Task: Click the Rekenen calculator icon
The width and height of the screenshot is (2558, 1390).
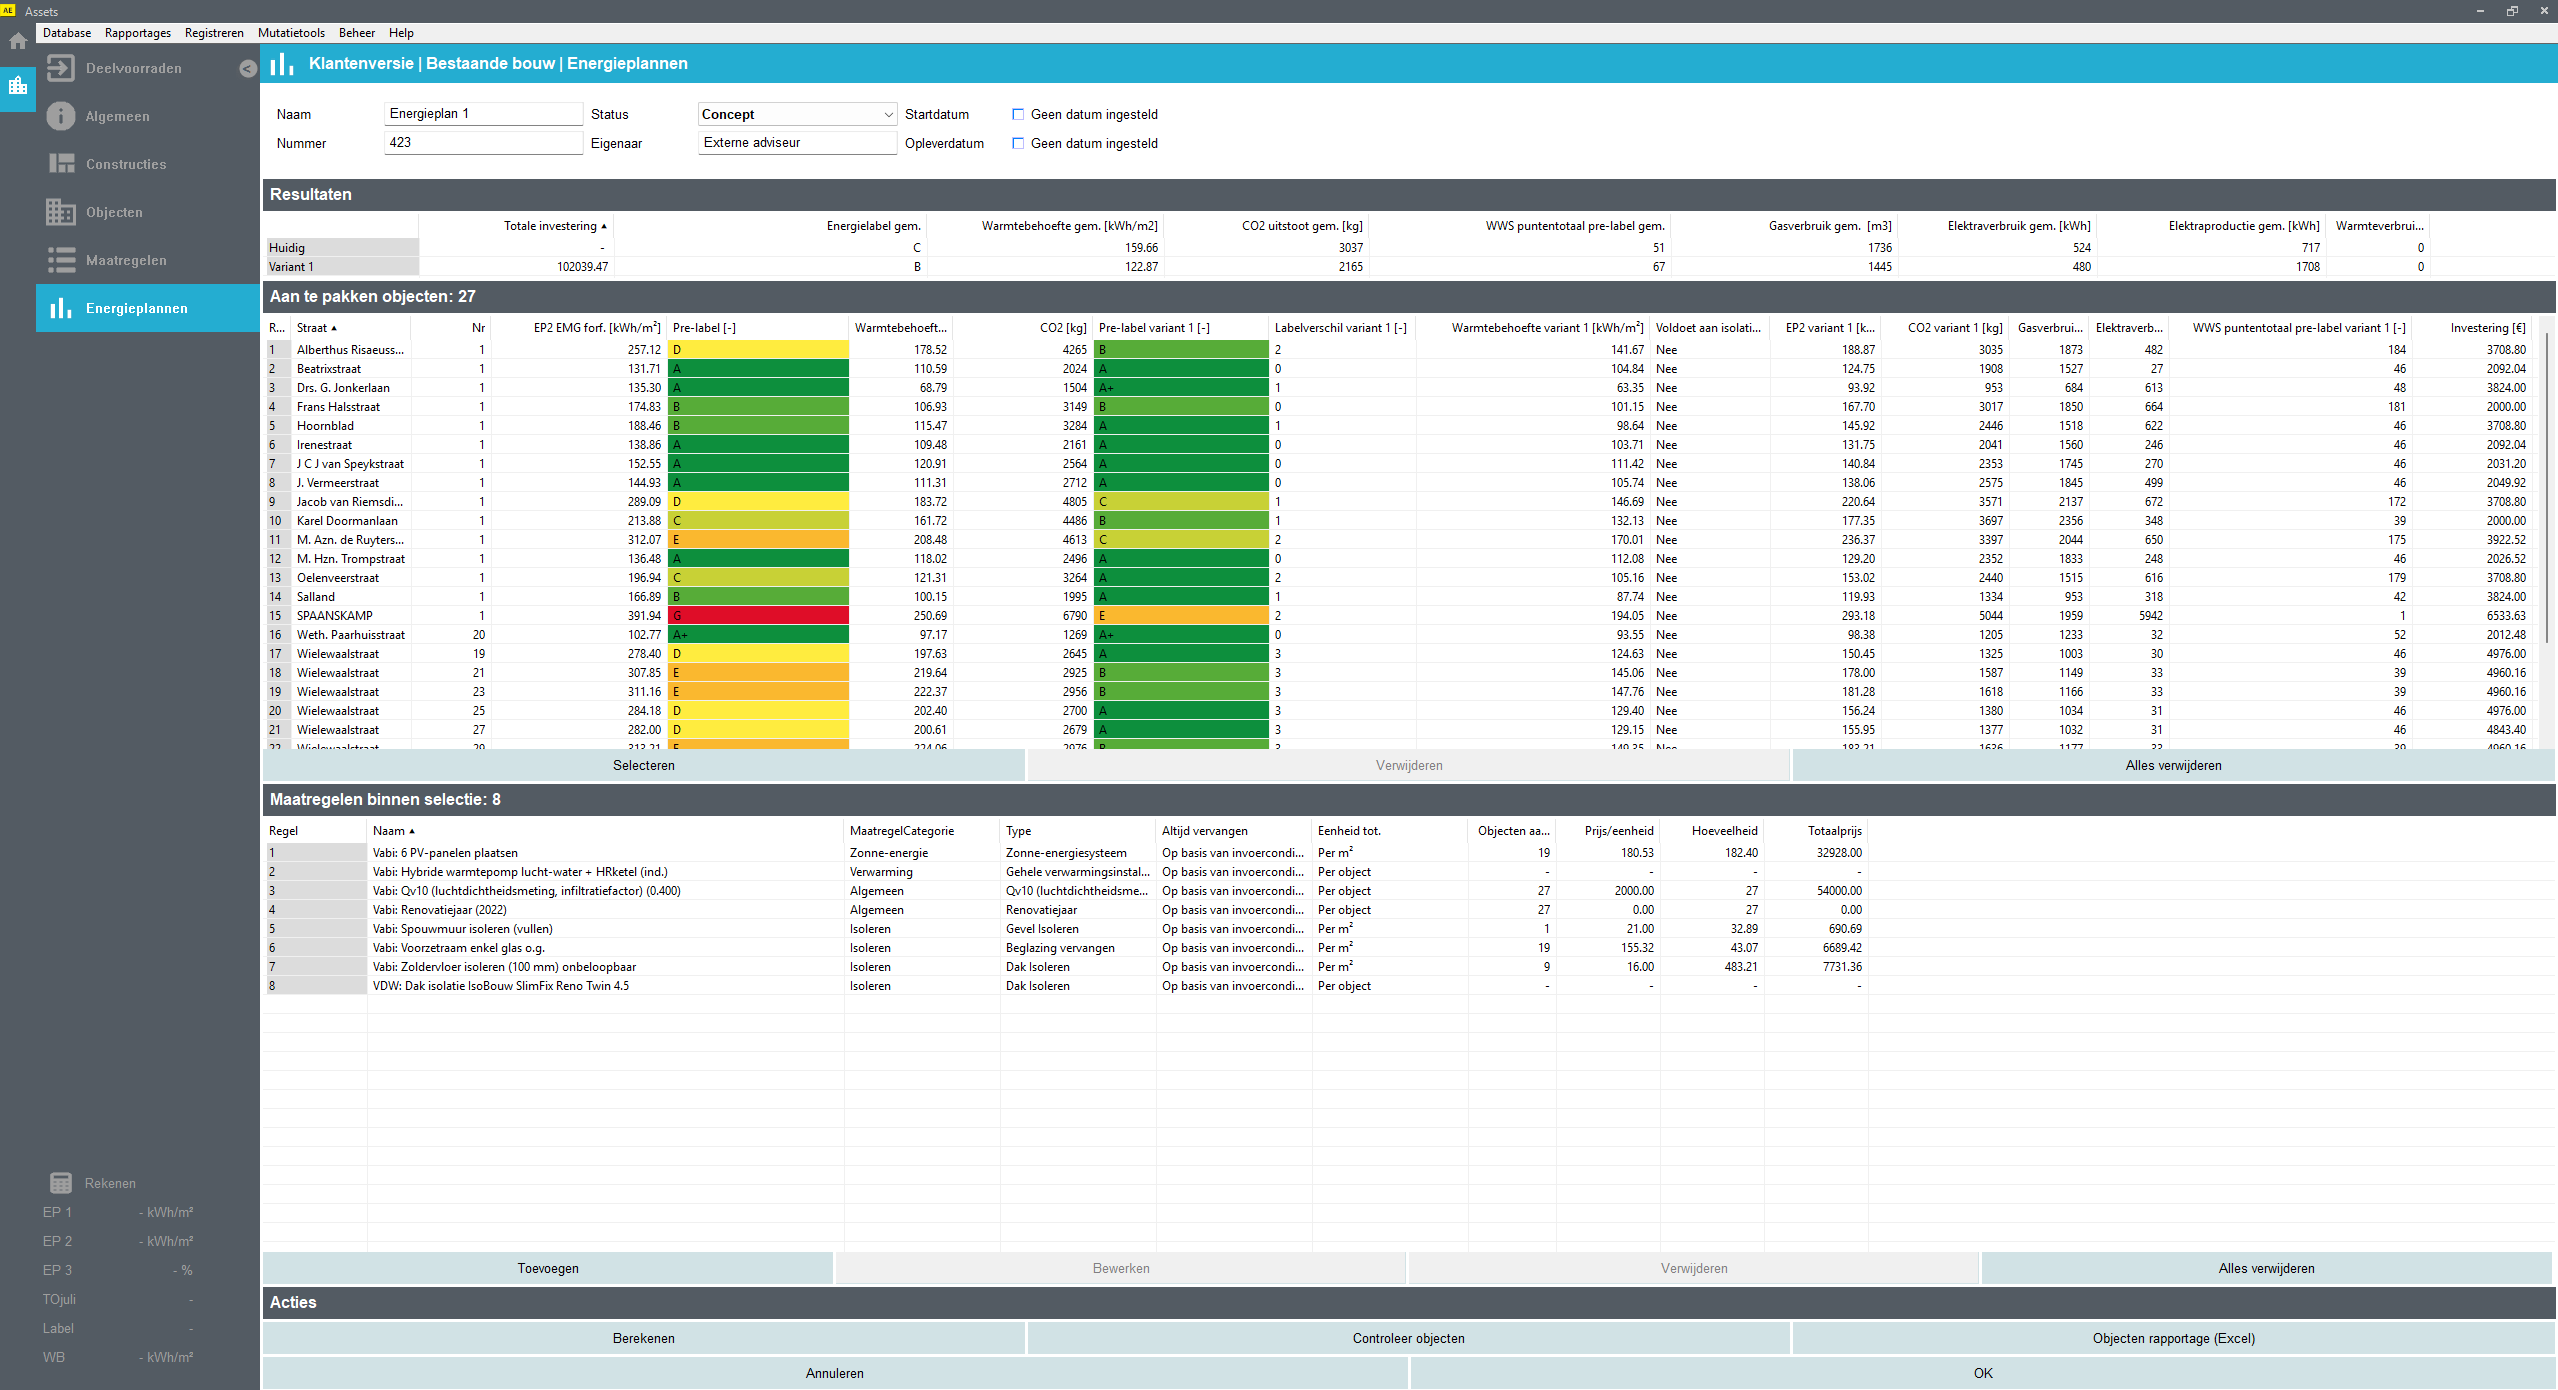Action: point(61,1183)
